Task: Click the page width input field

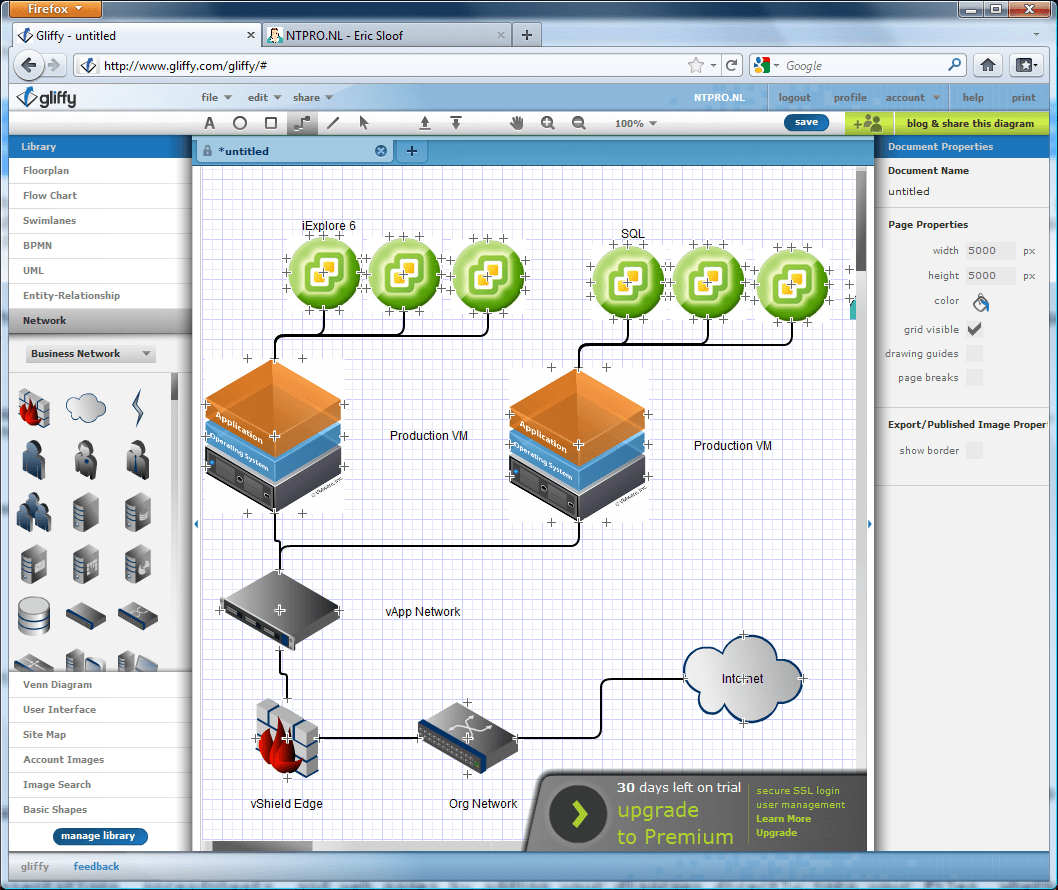Action: tap(990, 251)
